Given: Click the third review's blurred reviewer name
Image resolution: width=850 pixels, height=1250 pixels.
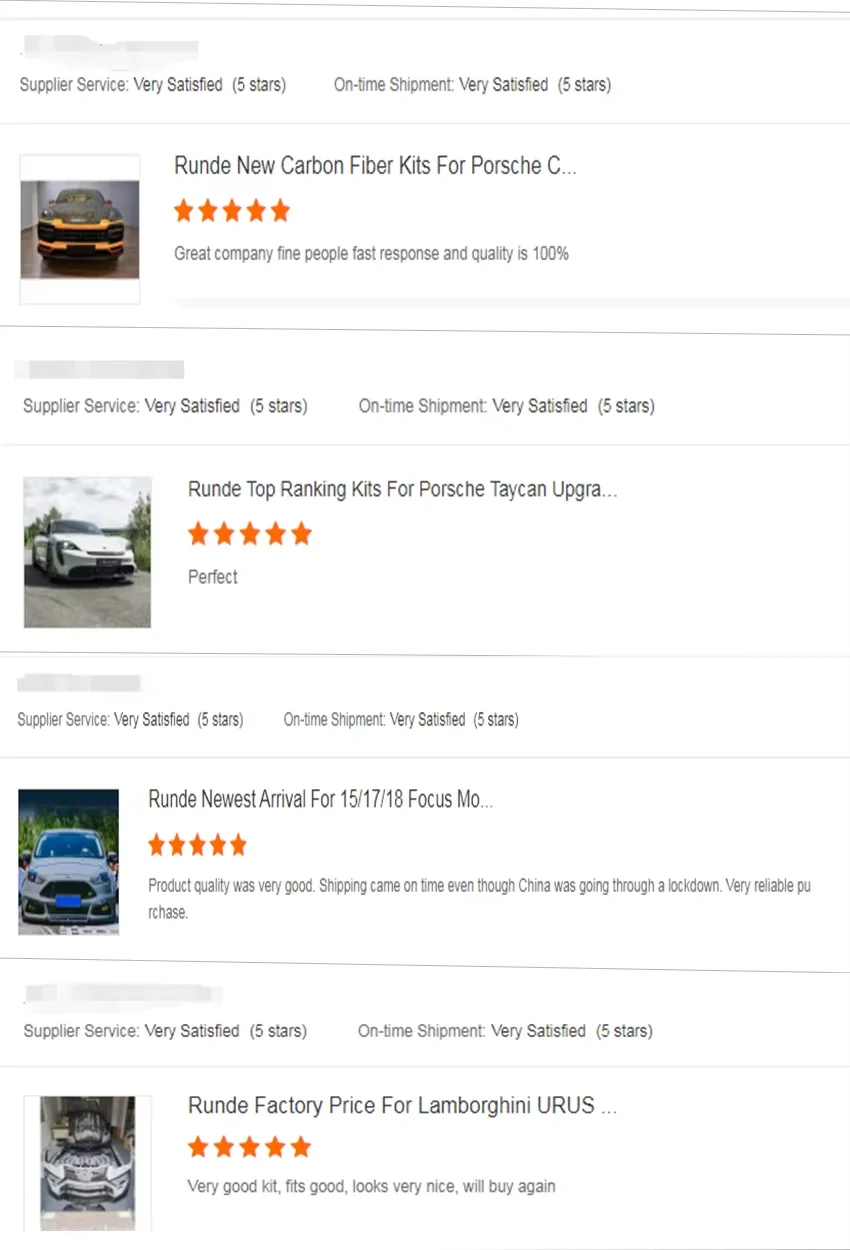Looking at the screenshot, I should pyautogui.click(x=80, y=684).
